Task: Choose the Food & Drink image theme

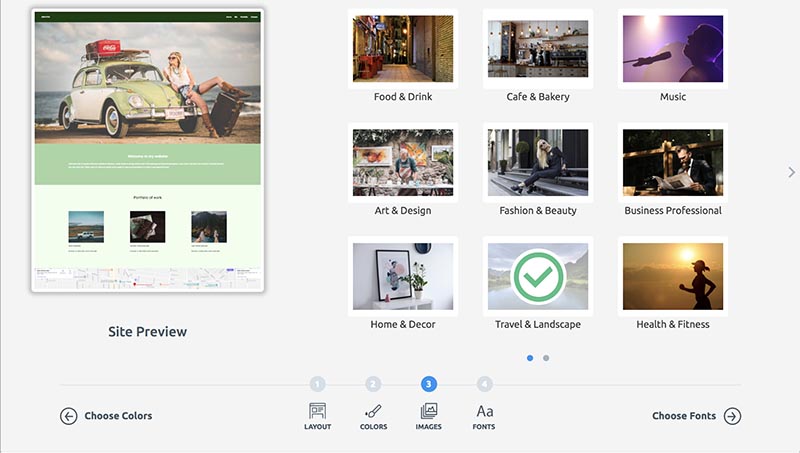Action: click(403, 49)
